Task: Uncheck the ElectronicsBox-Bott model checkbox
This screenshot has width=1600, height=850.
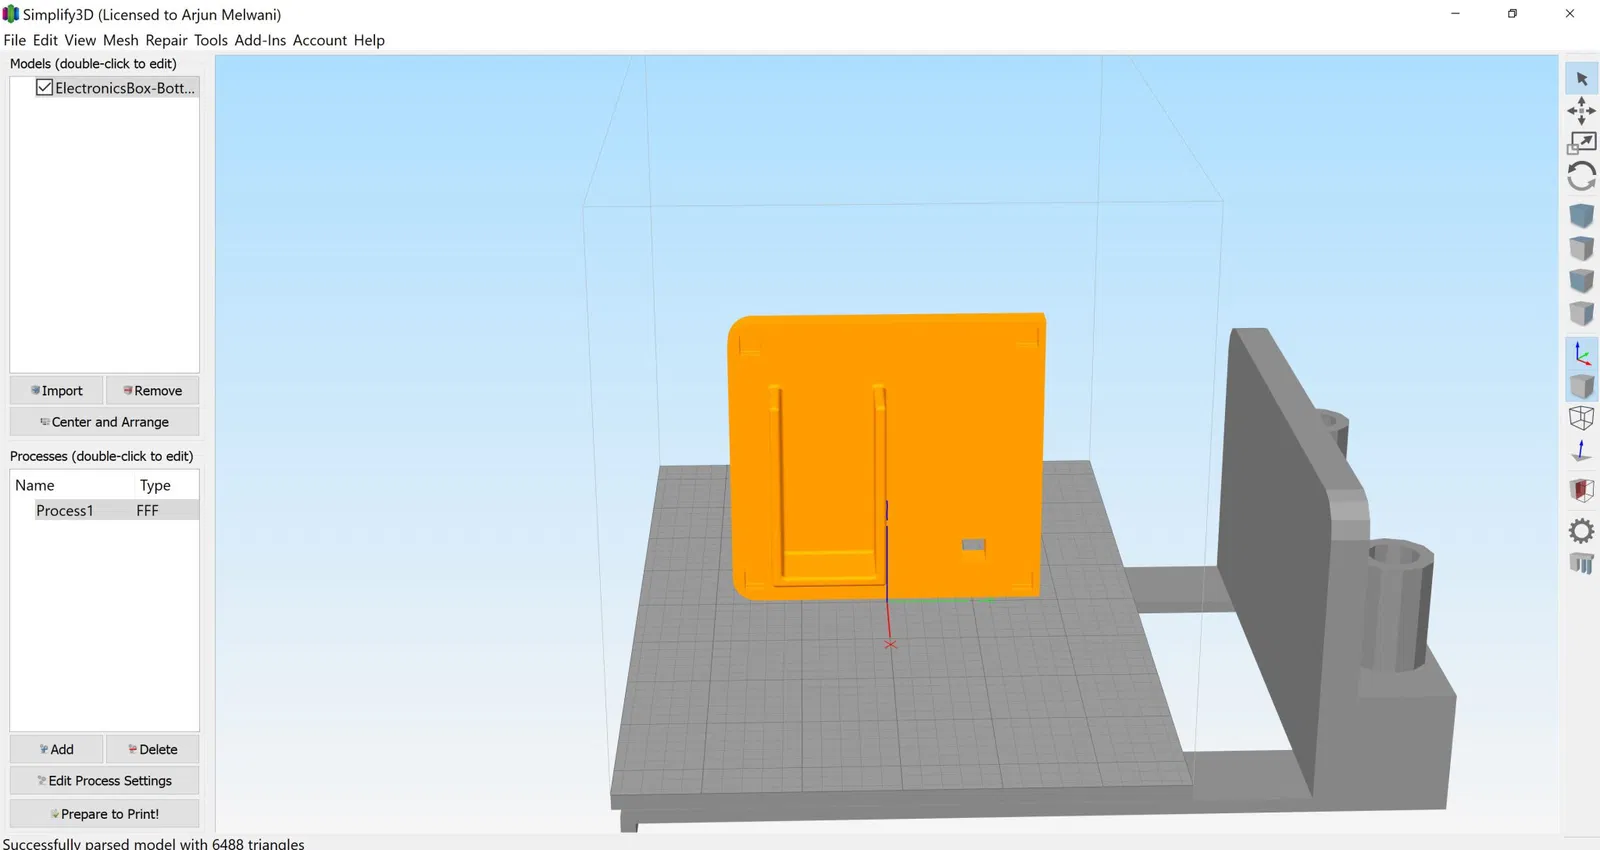Action: (x=44, y=87)
